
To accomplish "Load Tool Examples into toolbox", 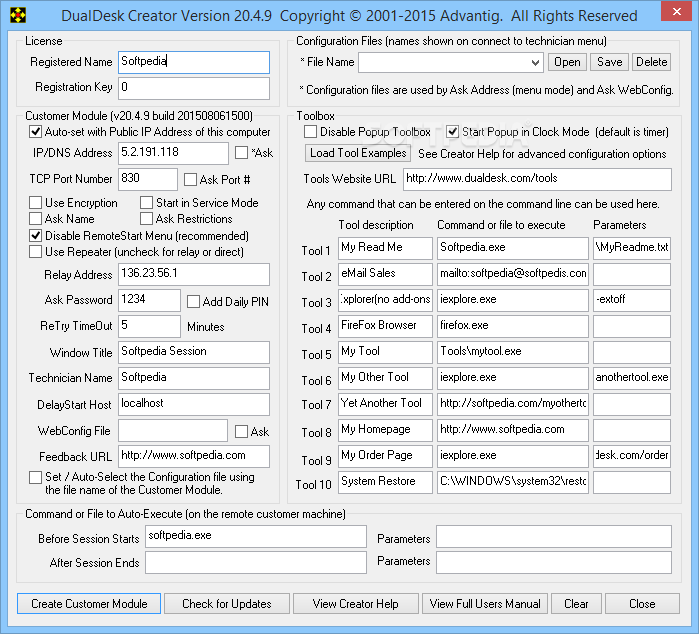I will 358,153.
